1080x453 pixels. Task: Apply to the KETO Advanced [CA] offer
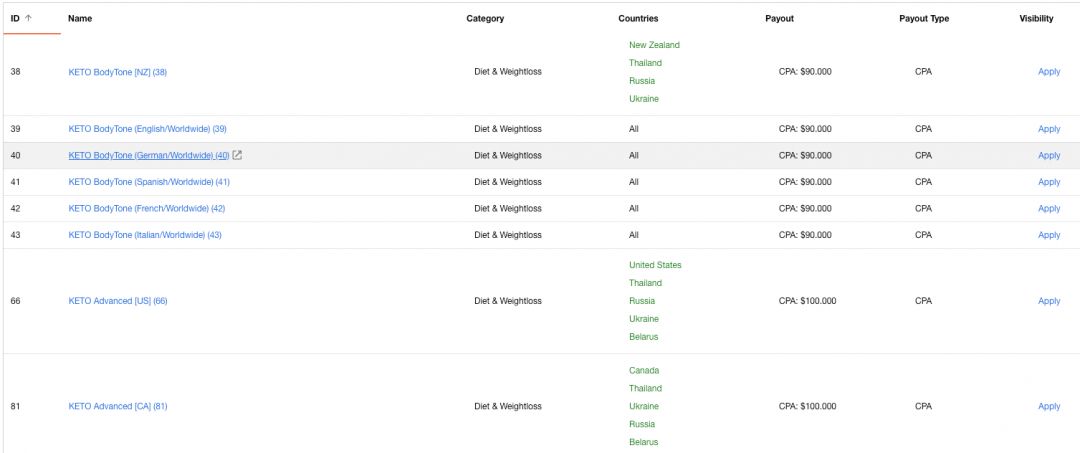tap(1048, 406)
